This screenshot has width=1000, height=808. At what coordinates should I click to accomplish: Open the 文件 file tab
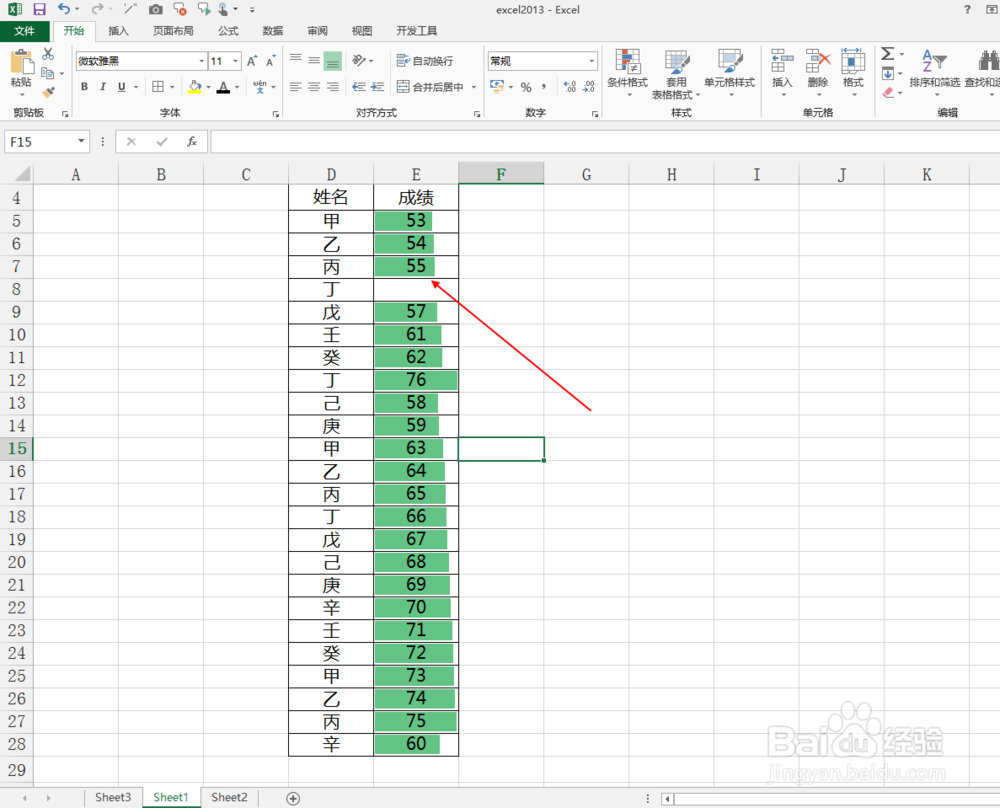pos(24,31)
